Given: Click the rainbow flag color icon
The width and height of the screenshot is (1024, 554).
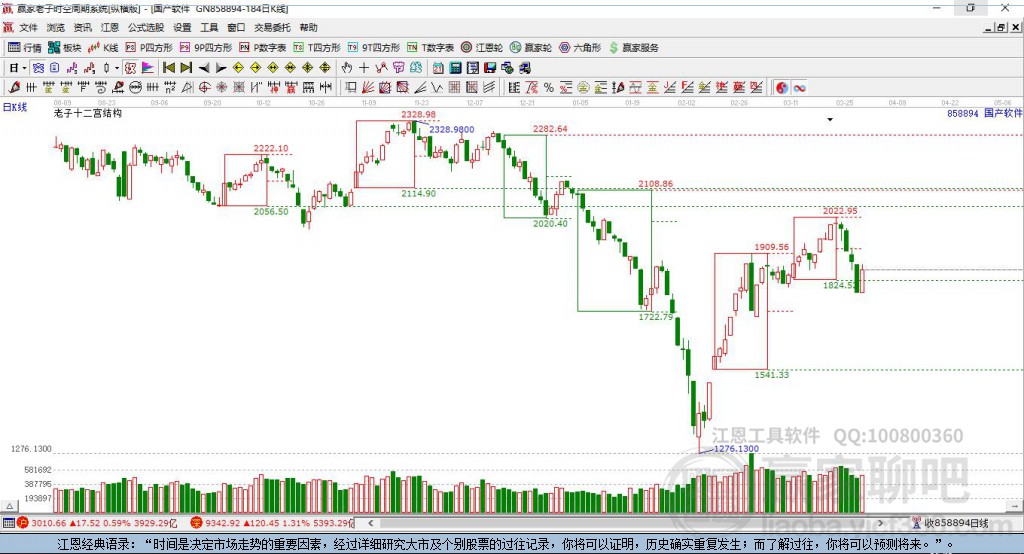Looking at the screenshot, I should point(148,68).
